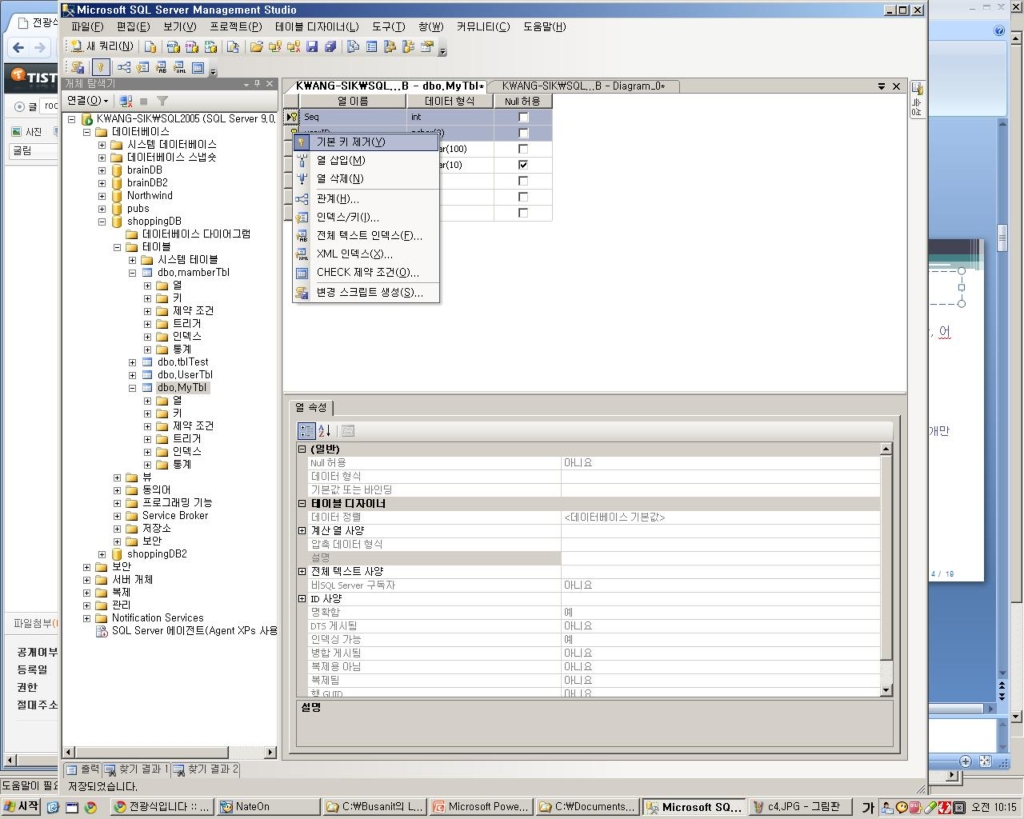Expand the ID 사양 property group
Viewport: 1024px width, 819px height.
[x=302, y=598]
